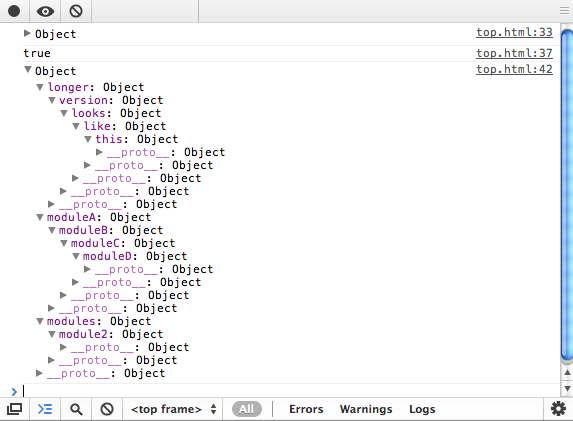The width and height of the screenshot is (573, 421).
Task: Click the top-right hamburger menu icon
Action: [564, 11]
